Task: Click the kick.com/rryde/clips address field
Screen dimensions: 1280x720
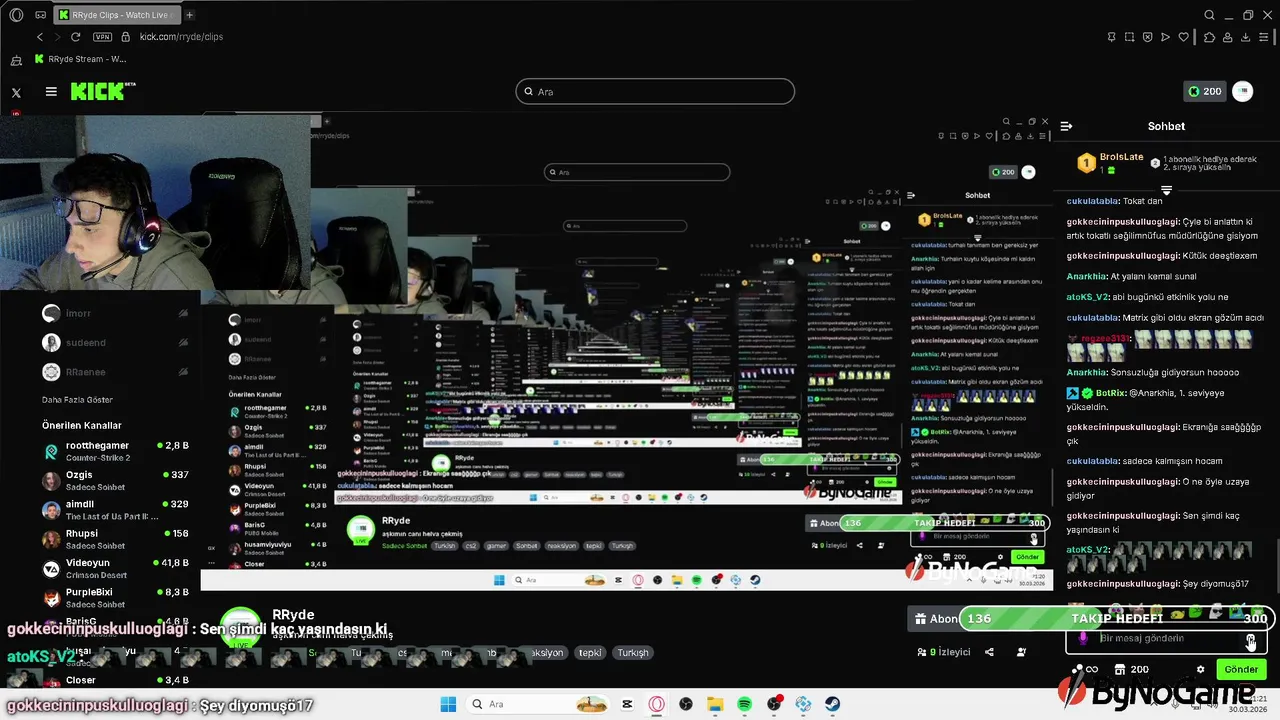Action: coord(181,37)
